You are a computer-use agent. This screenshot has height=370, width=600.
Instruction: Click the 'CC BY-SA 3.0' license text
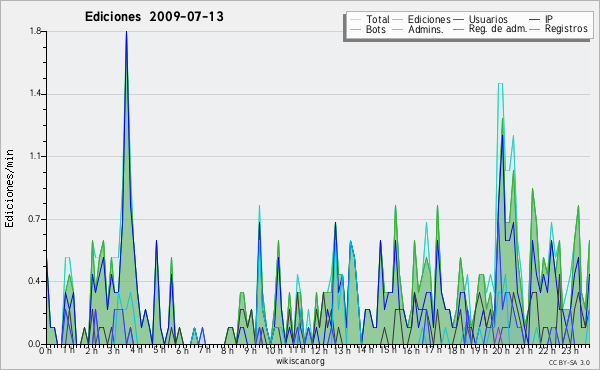(x=569, y=363)
